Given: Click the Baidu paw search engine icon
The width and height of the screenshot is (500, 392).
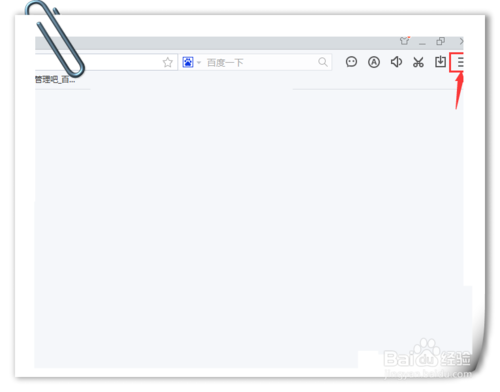Looking at the screenshot, I should pyautogui.click(x=188, y=62).
